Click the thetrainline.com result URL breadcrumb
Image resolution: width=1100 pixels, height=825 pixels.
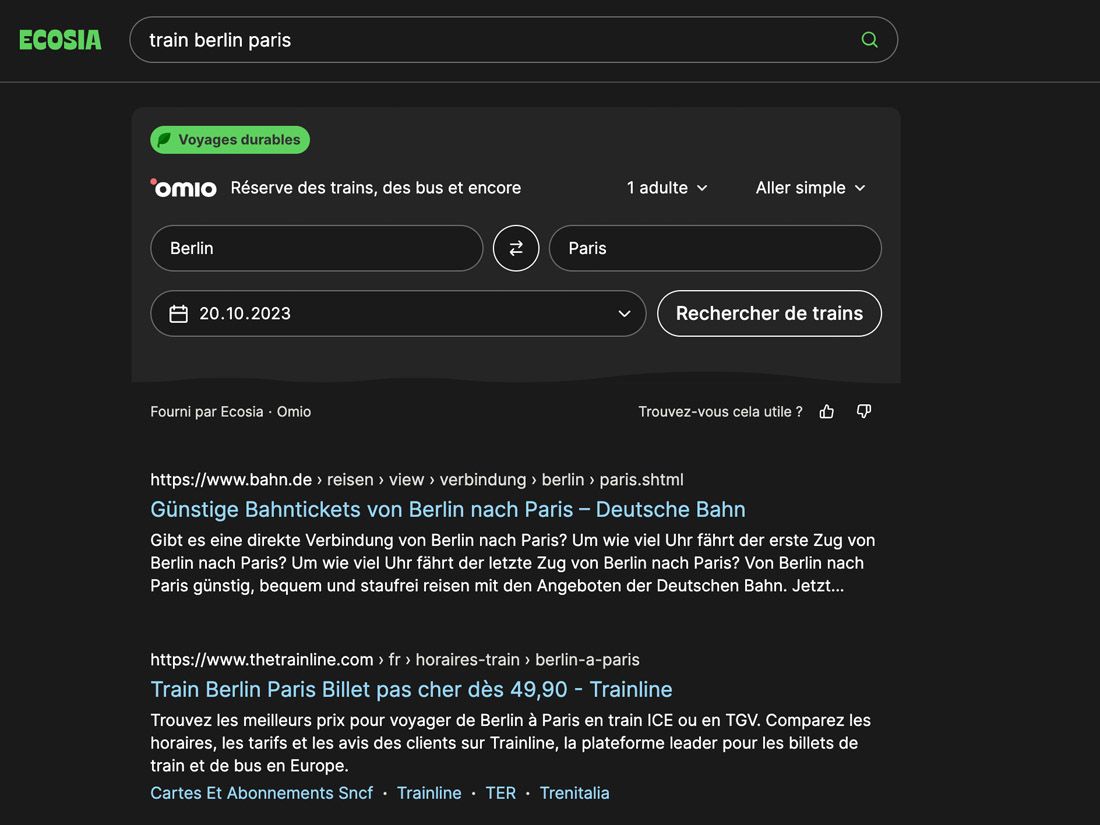point(395,660)
